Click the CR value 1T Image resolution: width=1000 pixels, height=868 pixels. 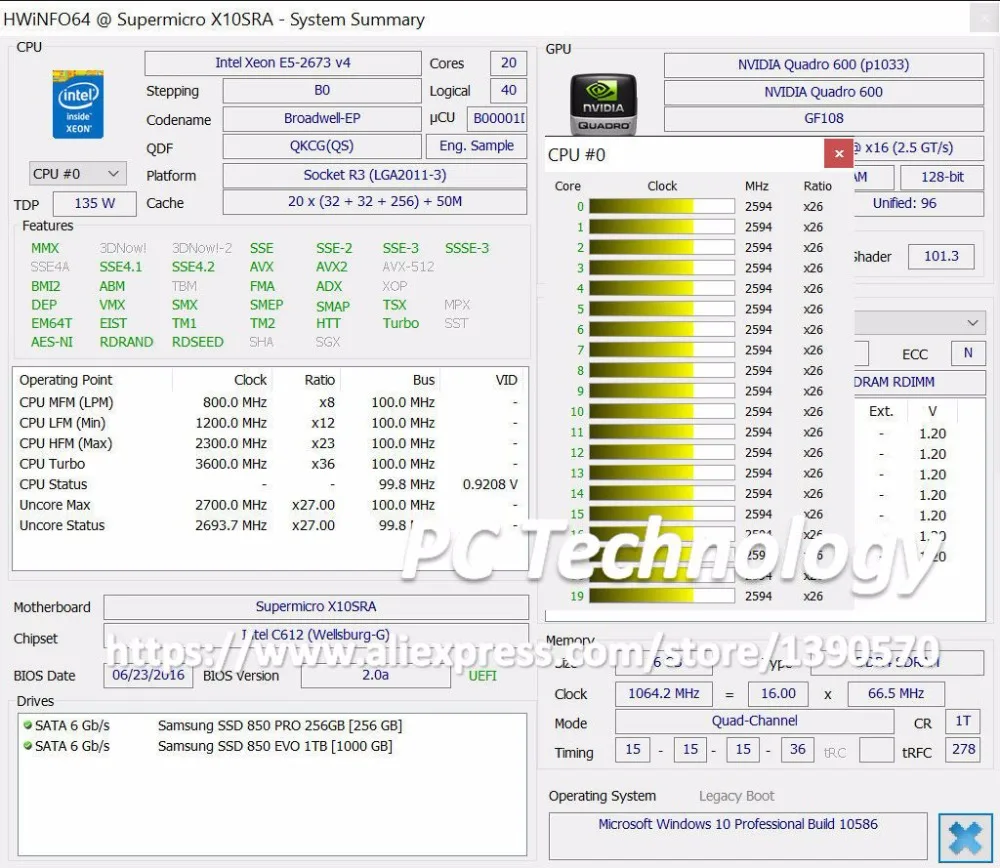click(x=962, y=721)
